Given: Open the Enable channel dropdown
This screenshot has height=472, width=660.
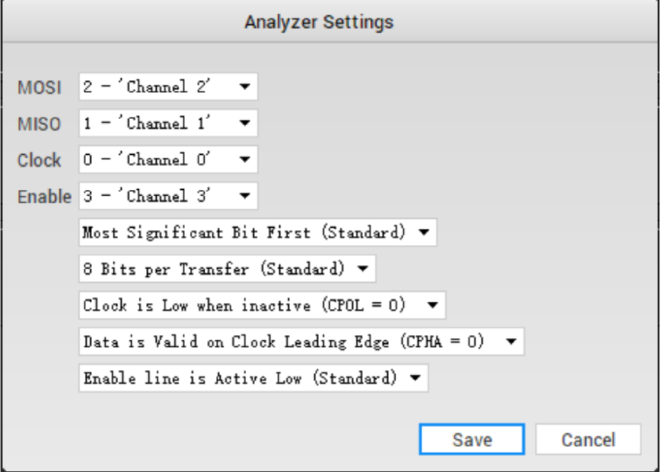Looking at the screenshot, I should [167, 196].
